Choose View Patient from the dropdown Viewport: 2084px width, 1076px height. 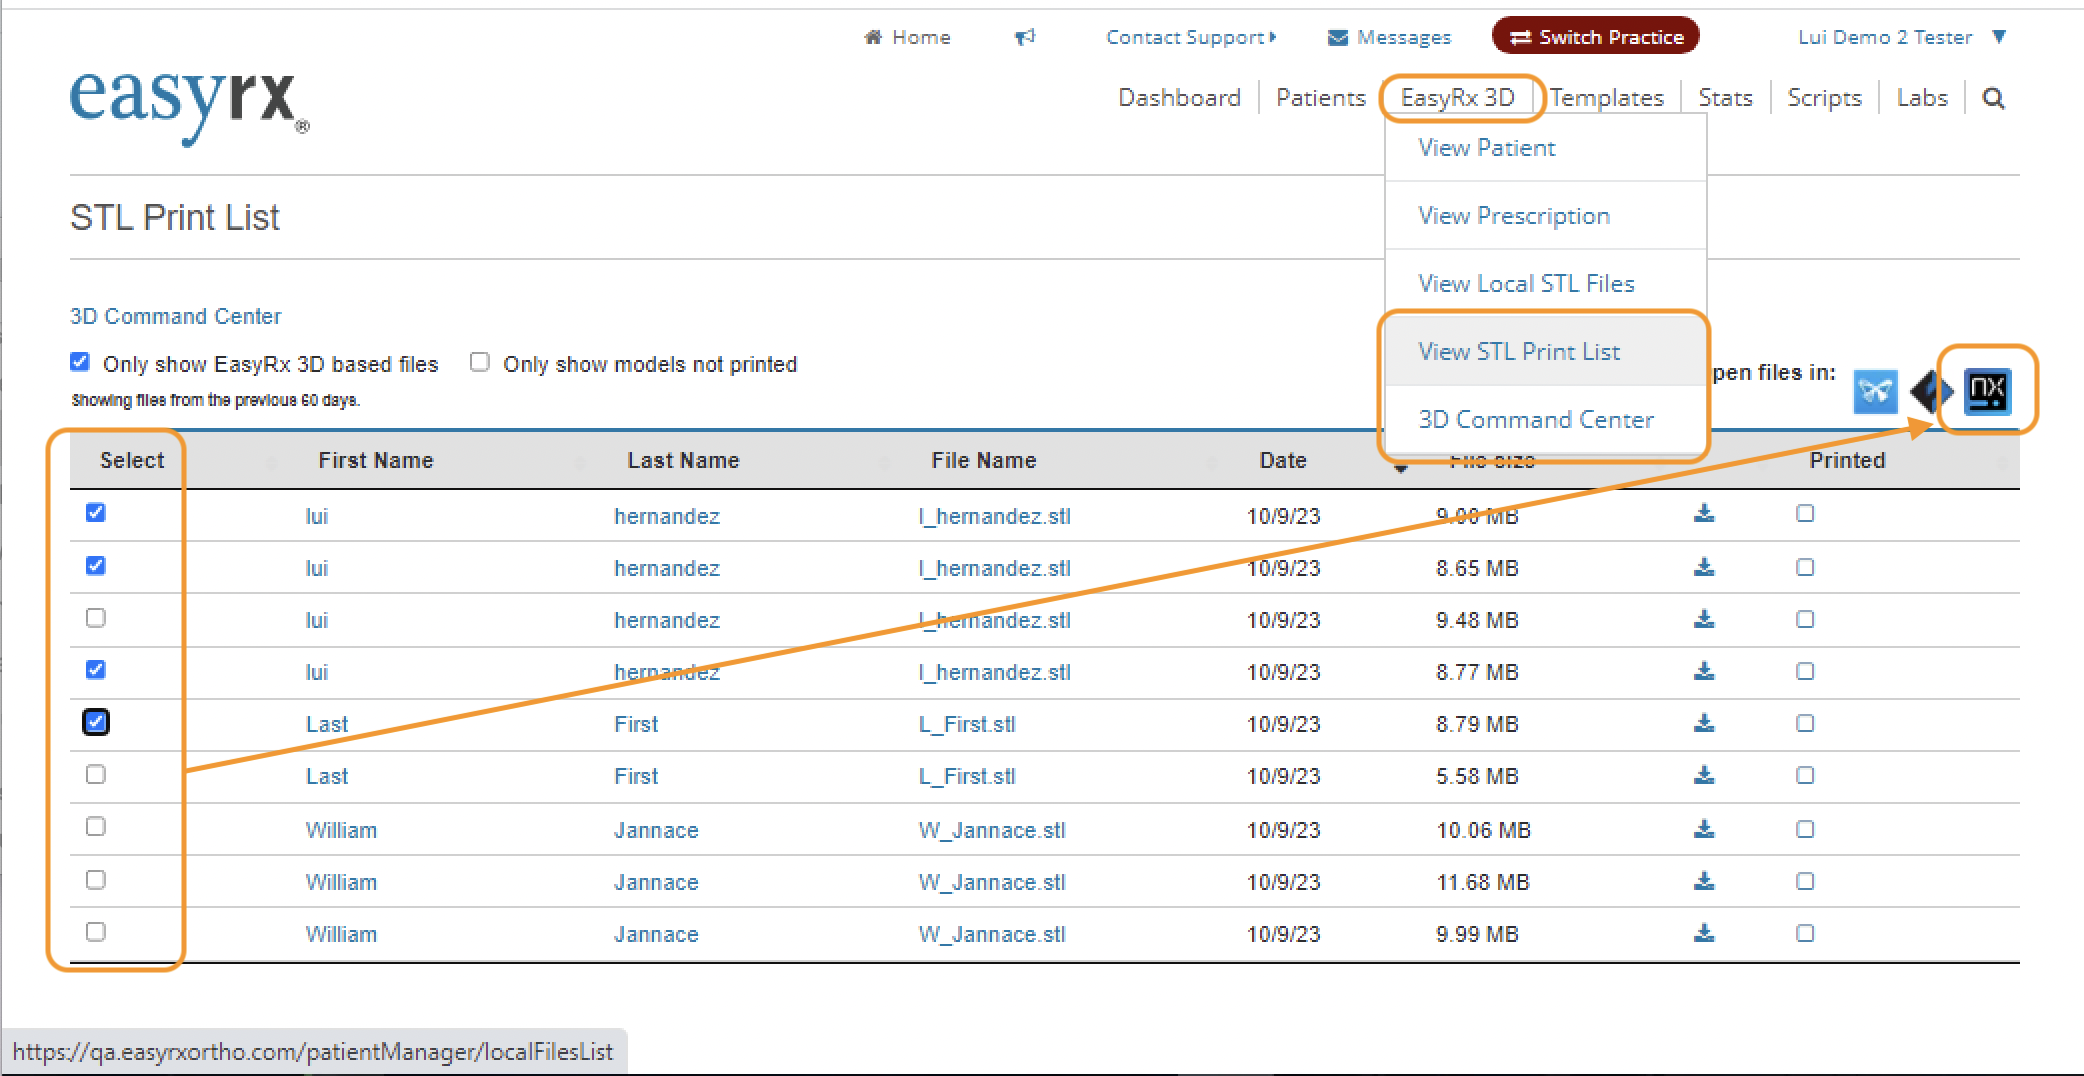coord(1546,148)
